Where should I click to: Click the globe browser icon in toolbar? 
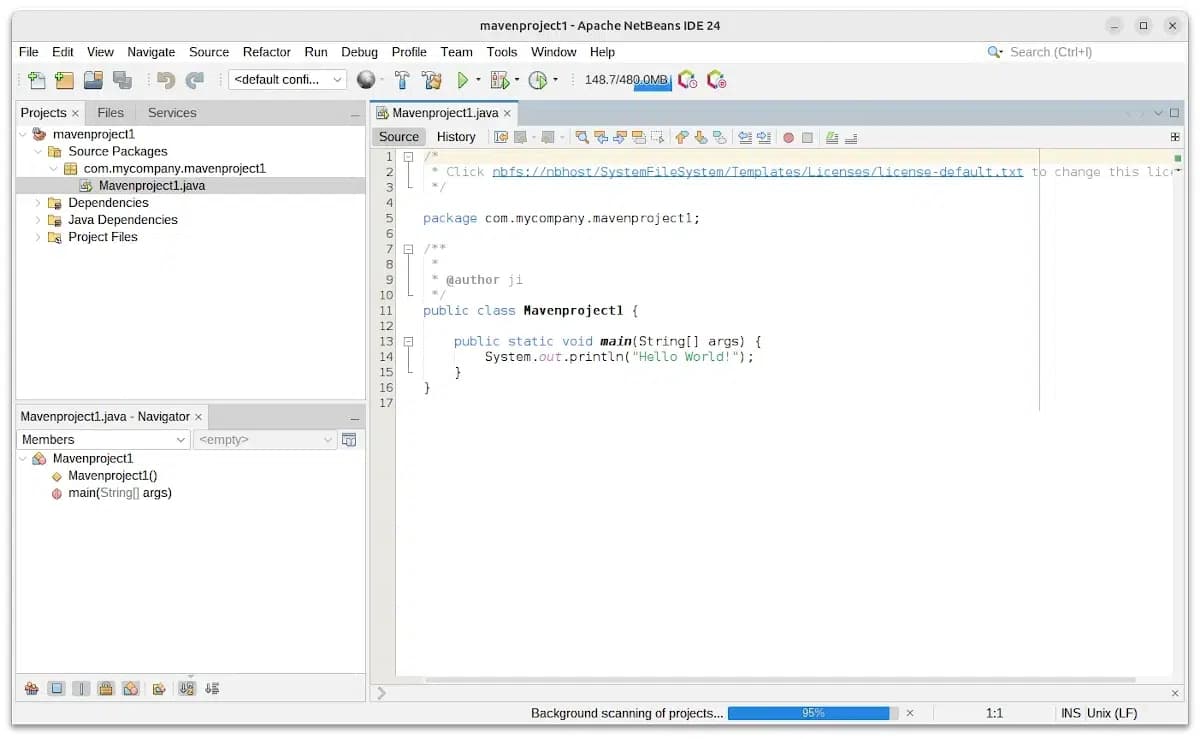366,80
